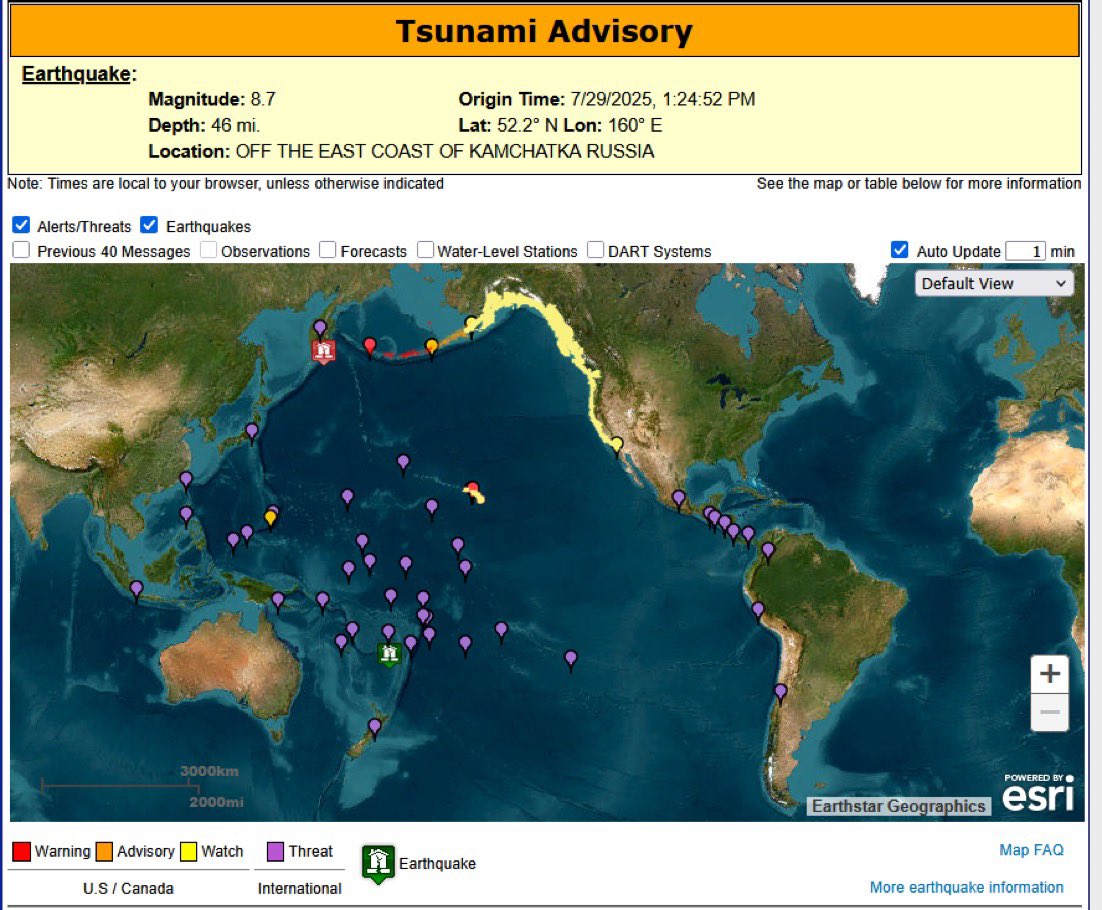Select the purple threat marker on Taiwan
The height and width of the screenshot is (910, 1102).
tap(186, 481)
